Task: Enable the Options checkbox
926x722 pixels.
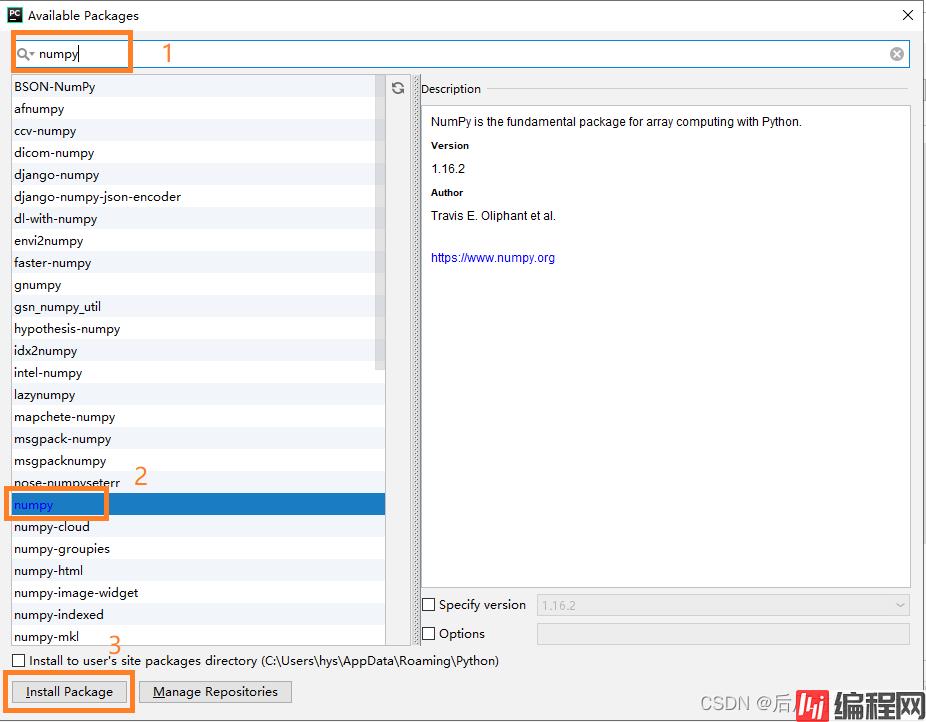Action: click(429, 634)
